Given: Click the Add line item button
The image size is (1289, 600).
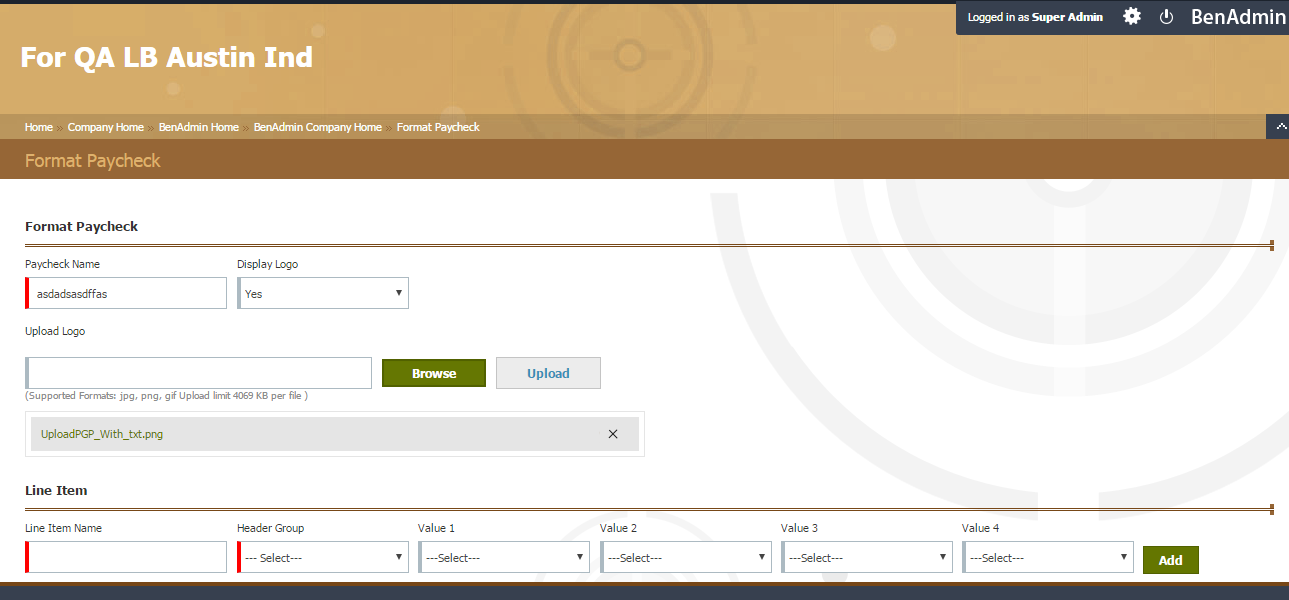Looking at the screenshot, I should pyautogui.click(x=1170, y=560).
